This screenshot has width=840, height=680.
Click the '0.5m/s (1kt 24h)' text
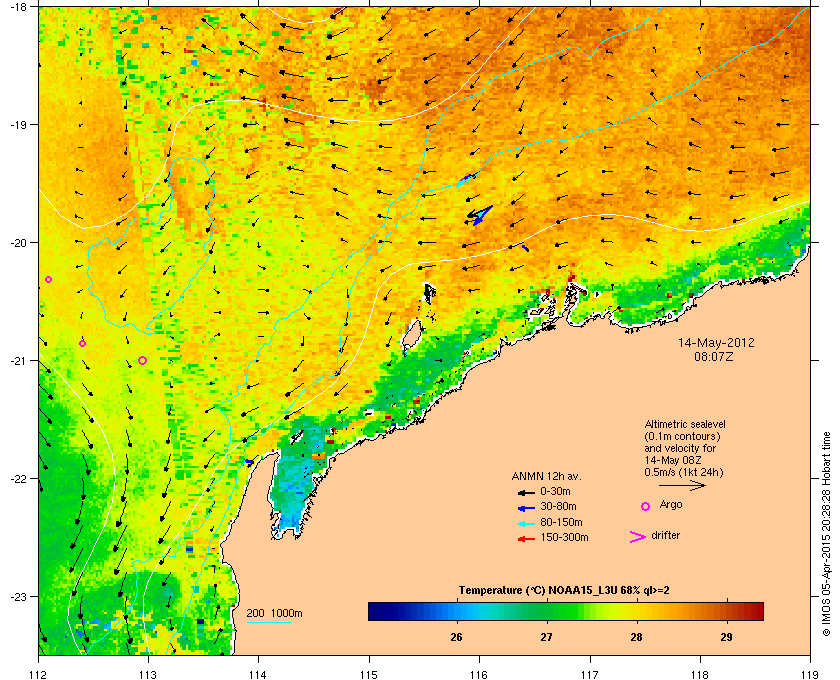click(x=684, y=473)
